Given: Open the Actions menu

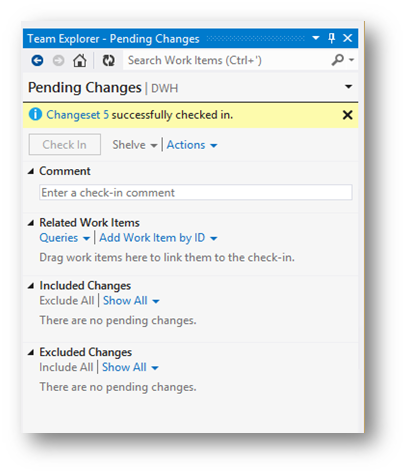Looking at the screenshot, I should 192,145.
